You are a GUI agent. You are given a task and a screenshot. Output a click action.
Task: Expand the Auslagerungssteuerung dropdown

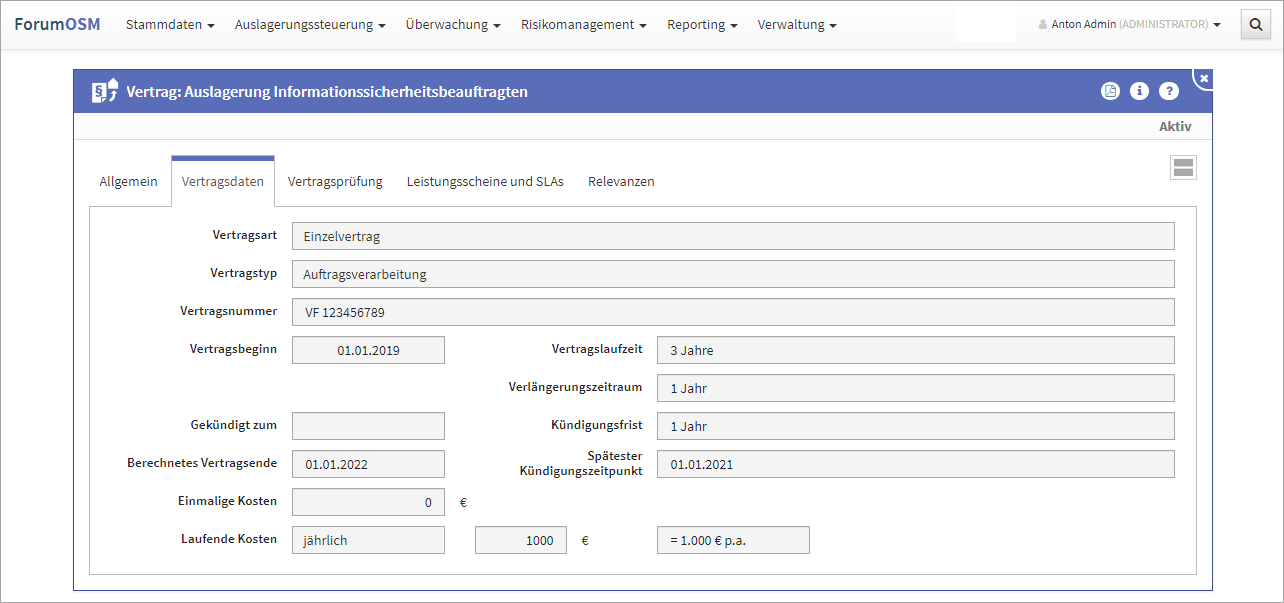click(310, 25)
